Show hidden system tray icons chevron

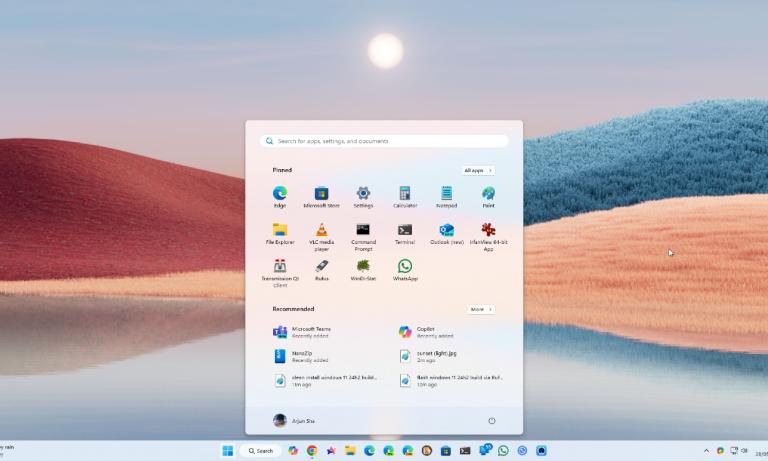[x=706, y=451]
